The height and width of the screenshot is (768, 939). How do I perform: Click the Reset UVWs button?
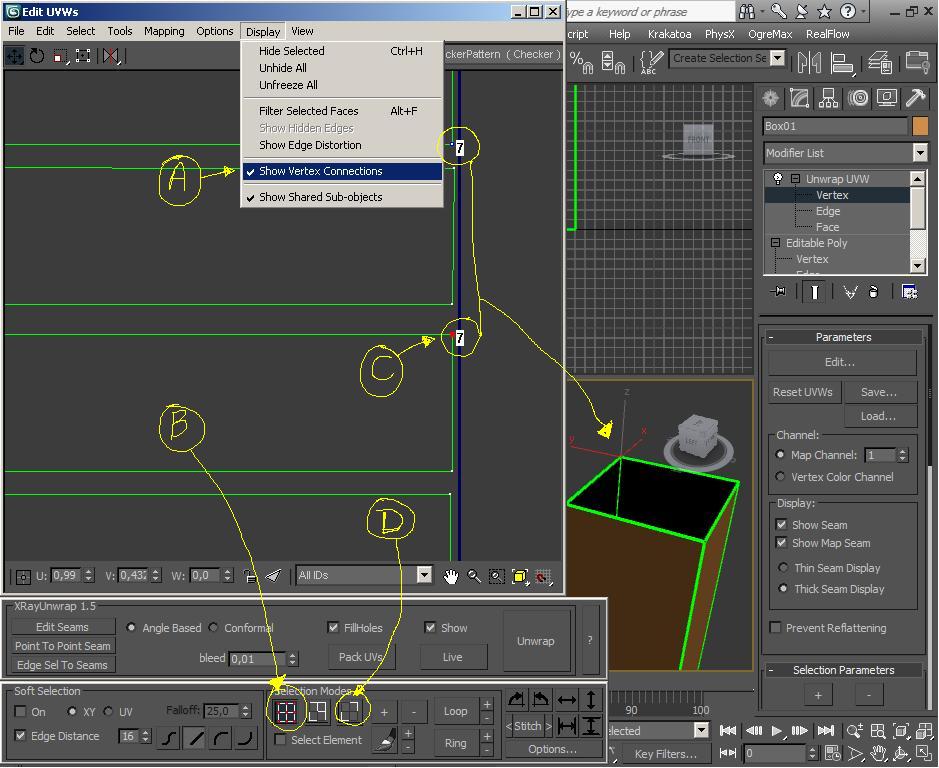coord(803,392)
